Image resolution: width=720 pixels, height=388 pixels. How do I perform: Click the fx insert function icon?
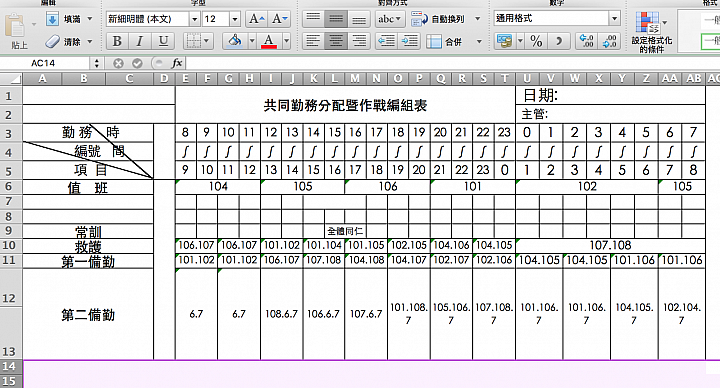pyautogui.click(x=177, y=63)
